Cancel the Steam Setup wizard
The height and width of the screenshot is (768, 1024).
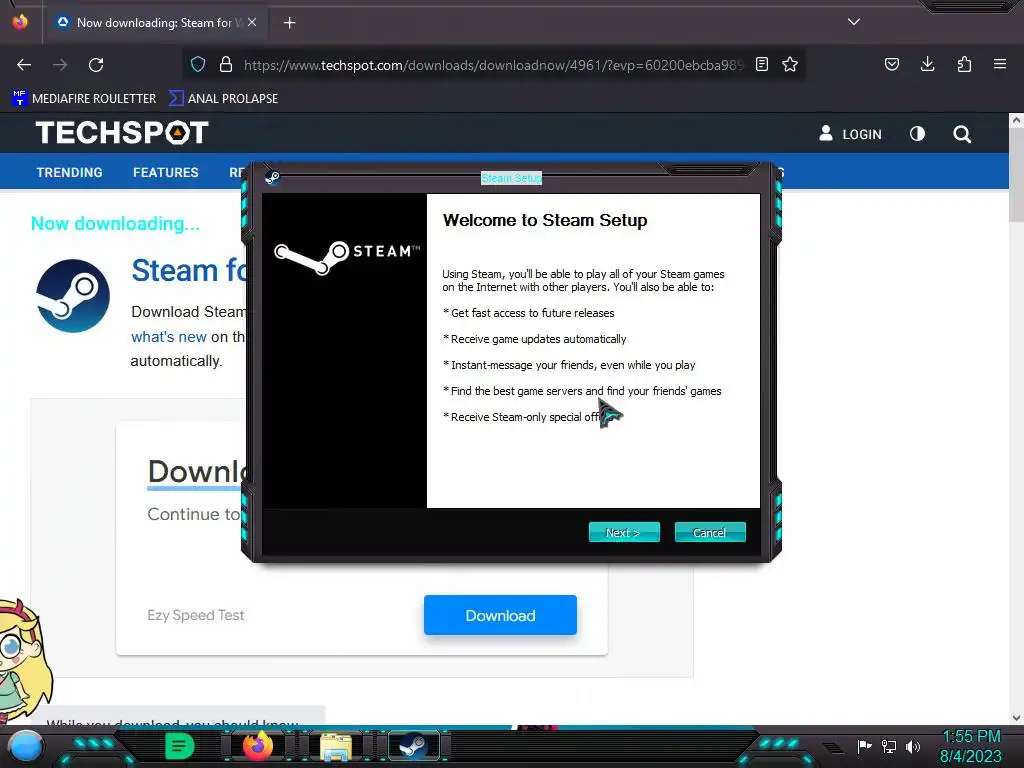pyautogui.click(x=709, y=532)
